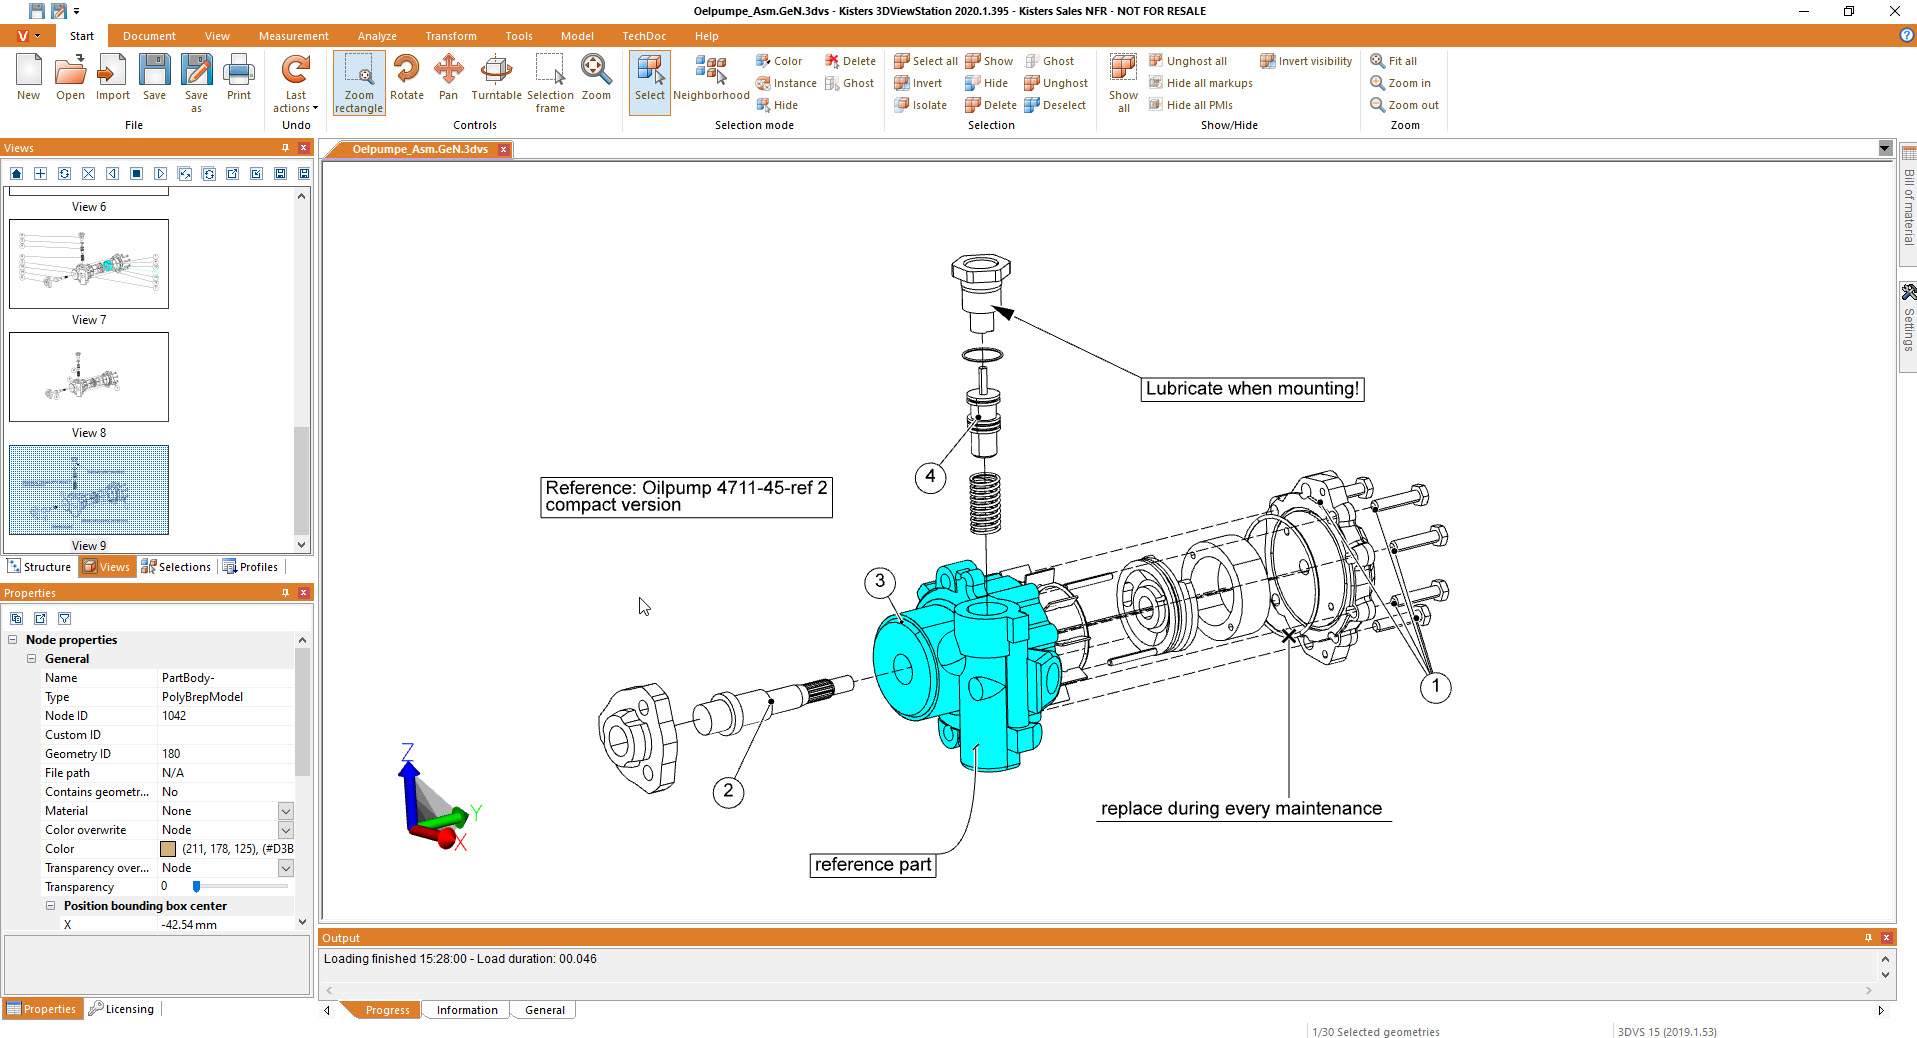
Task: Toggle Instance selection mode
Action: 785,83
